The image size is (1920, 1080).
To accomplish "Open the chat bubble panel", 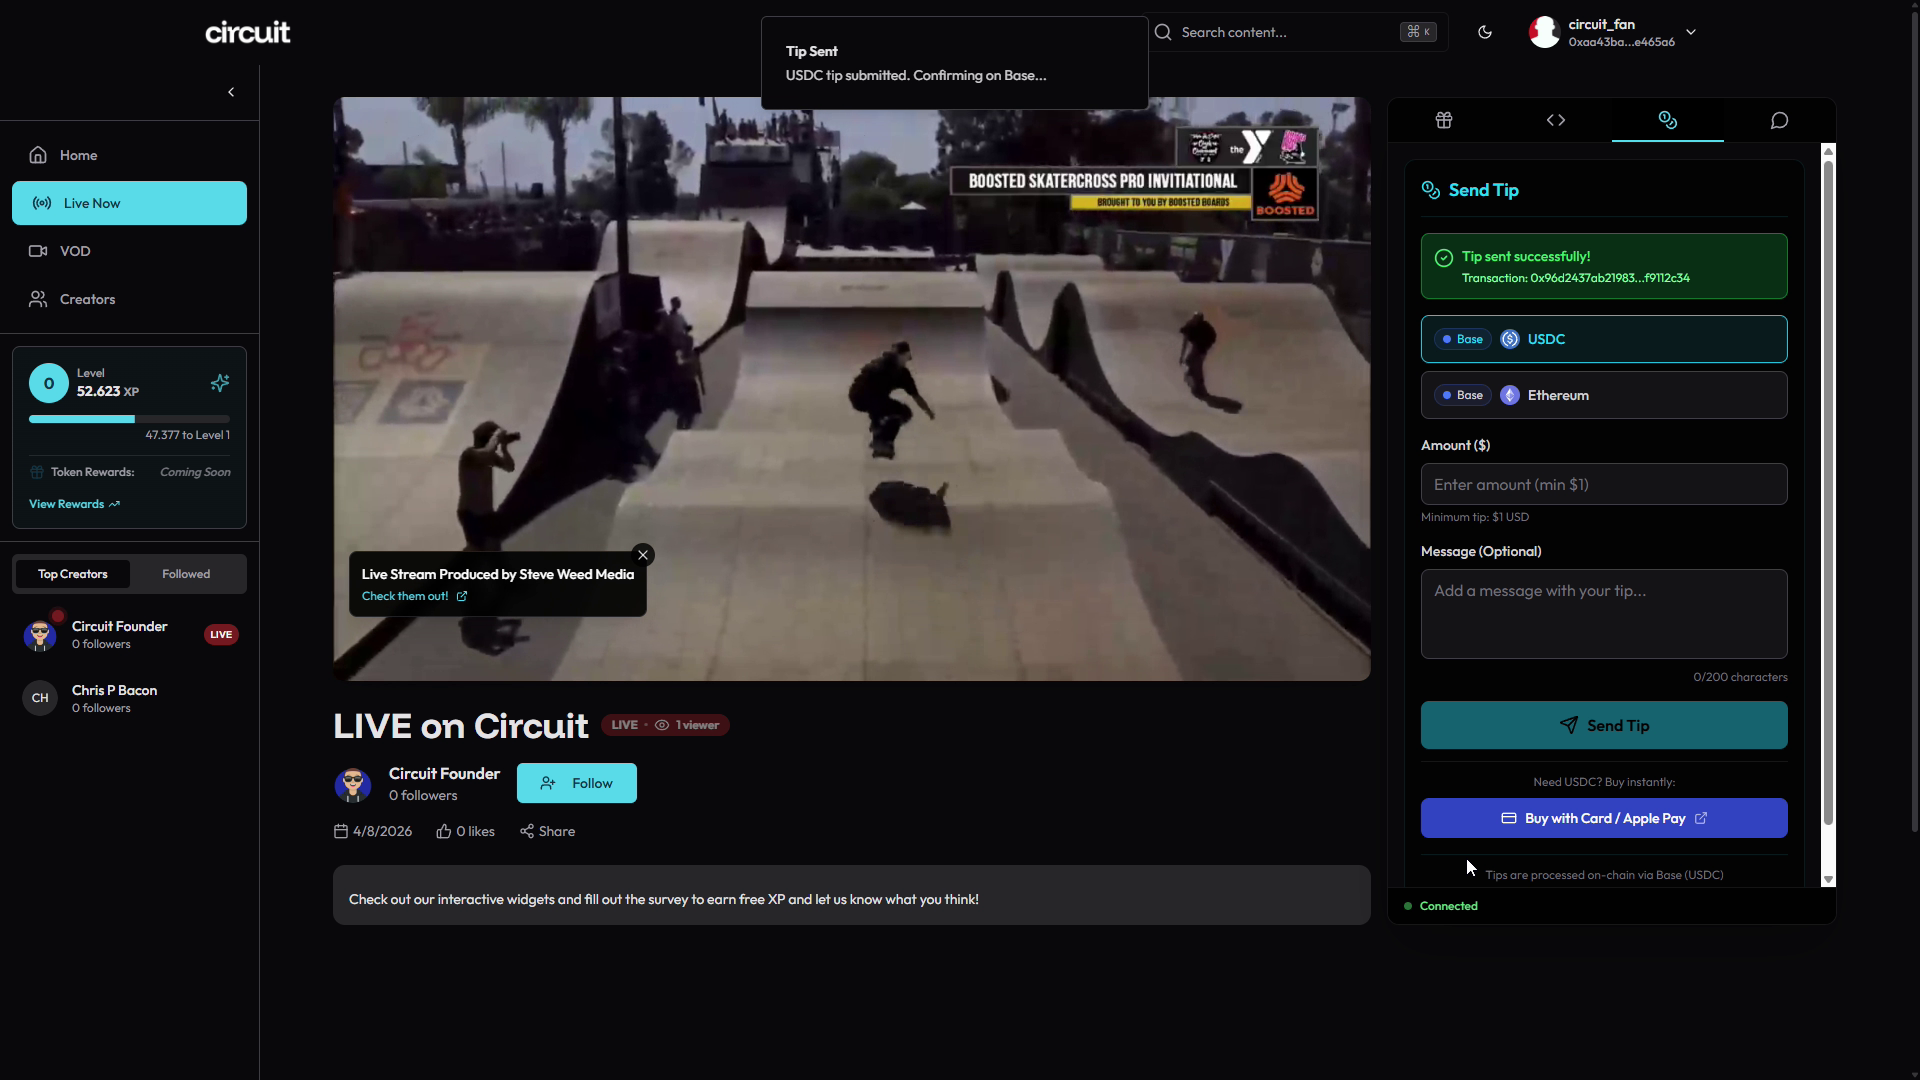I will 1778,120.
